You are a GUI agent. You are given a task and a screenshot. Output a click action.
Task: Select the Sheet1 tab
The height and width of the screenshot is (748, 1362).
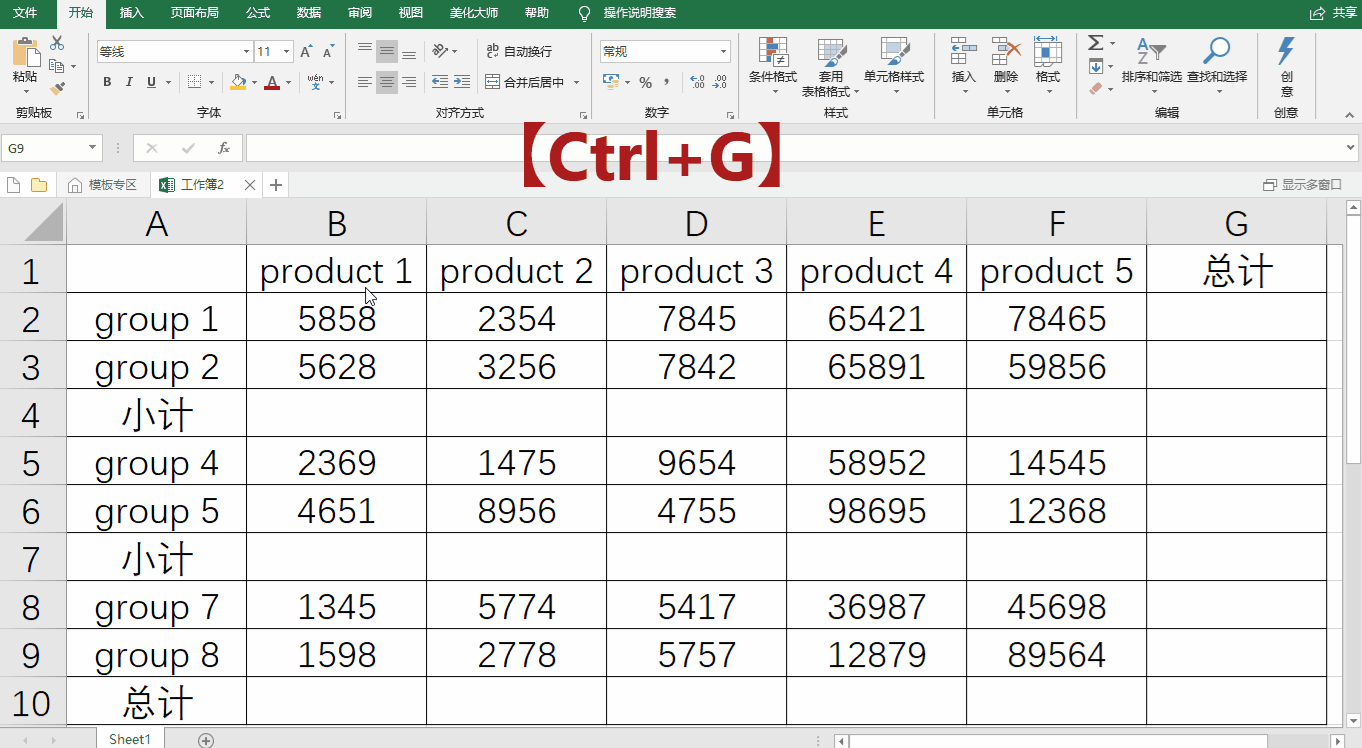(x=130, y=739)
